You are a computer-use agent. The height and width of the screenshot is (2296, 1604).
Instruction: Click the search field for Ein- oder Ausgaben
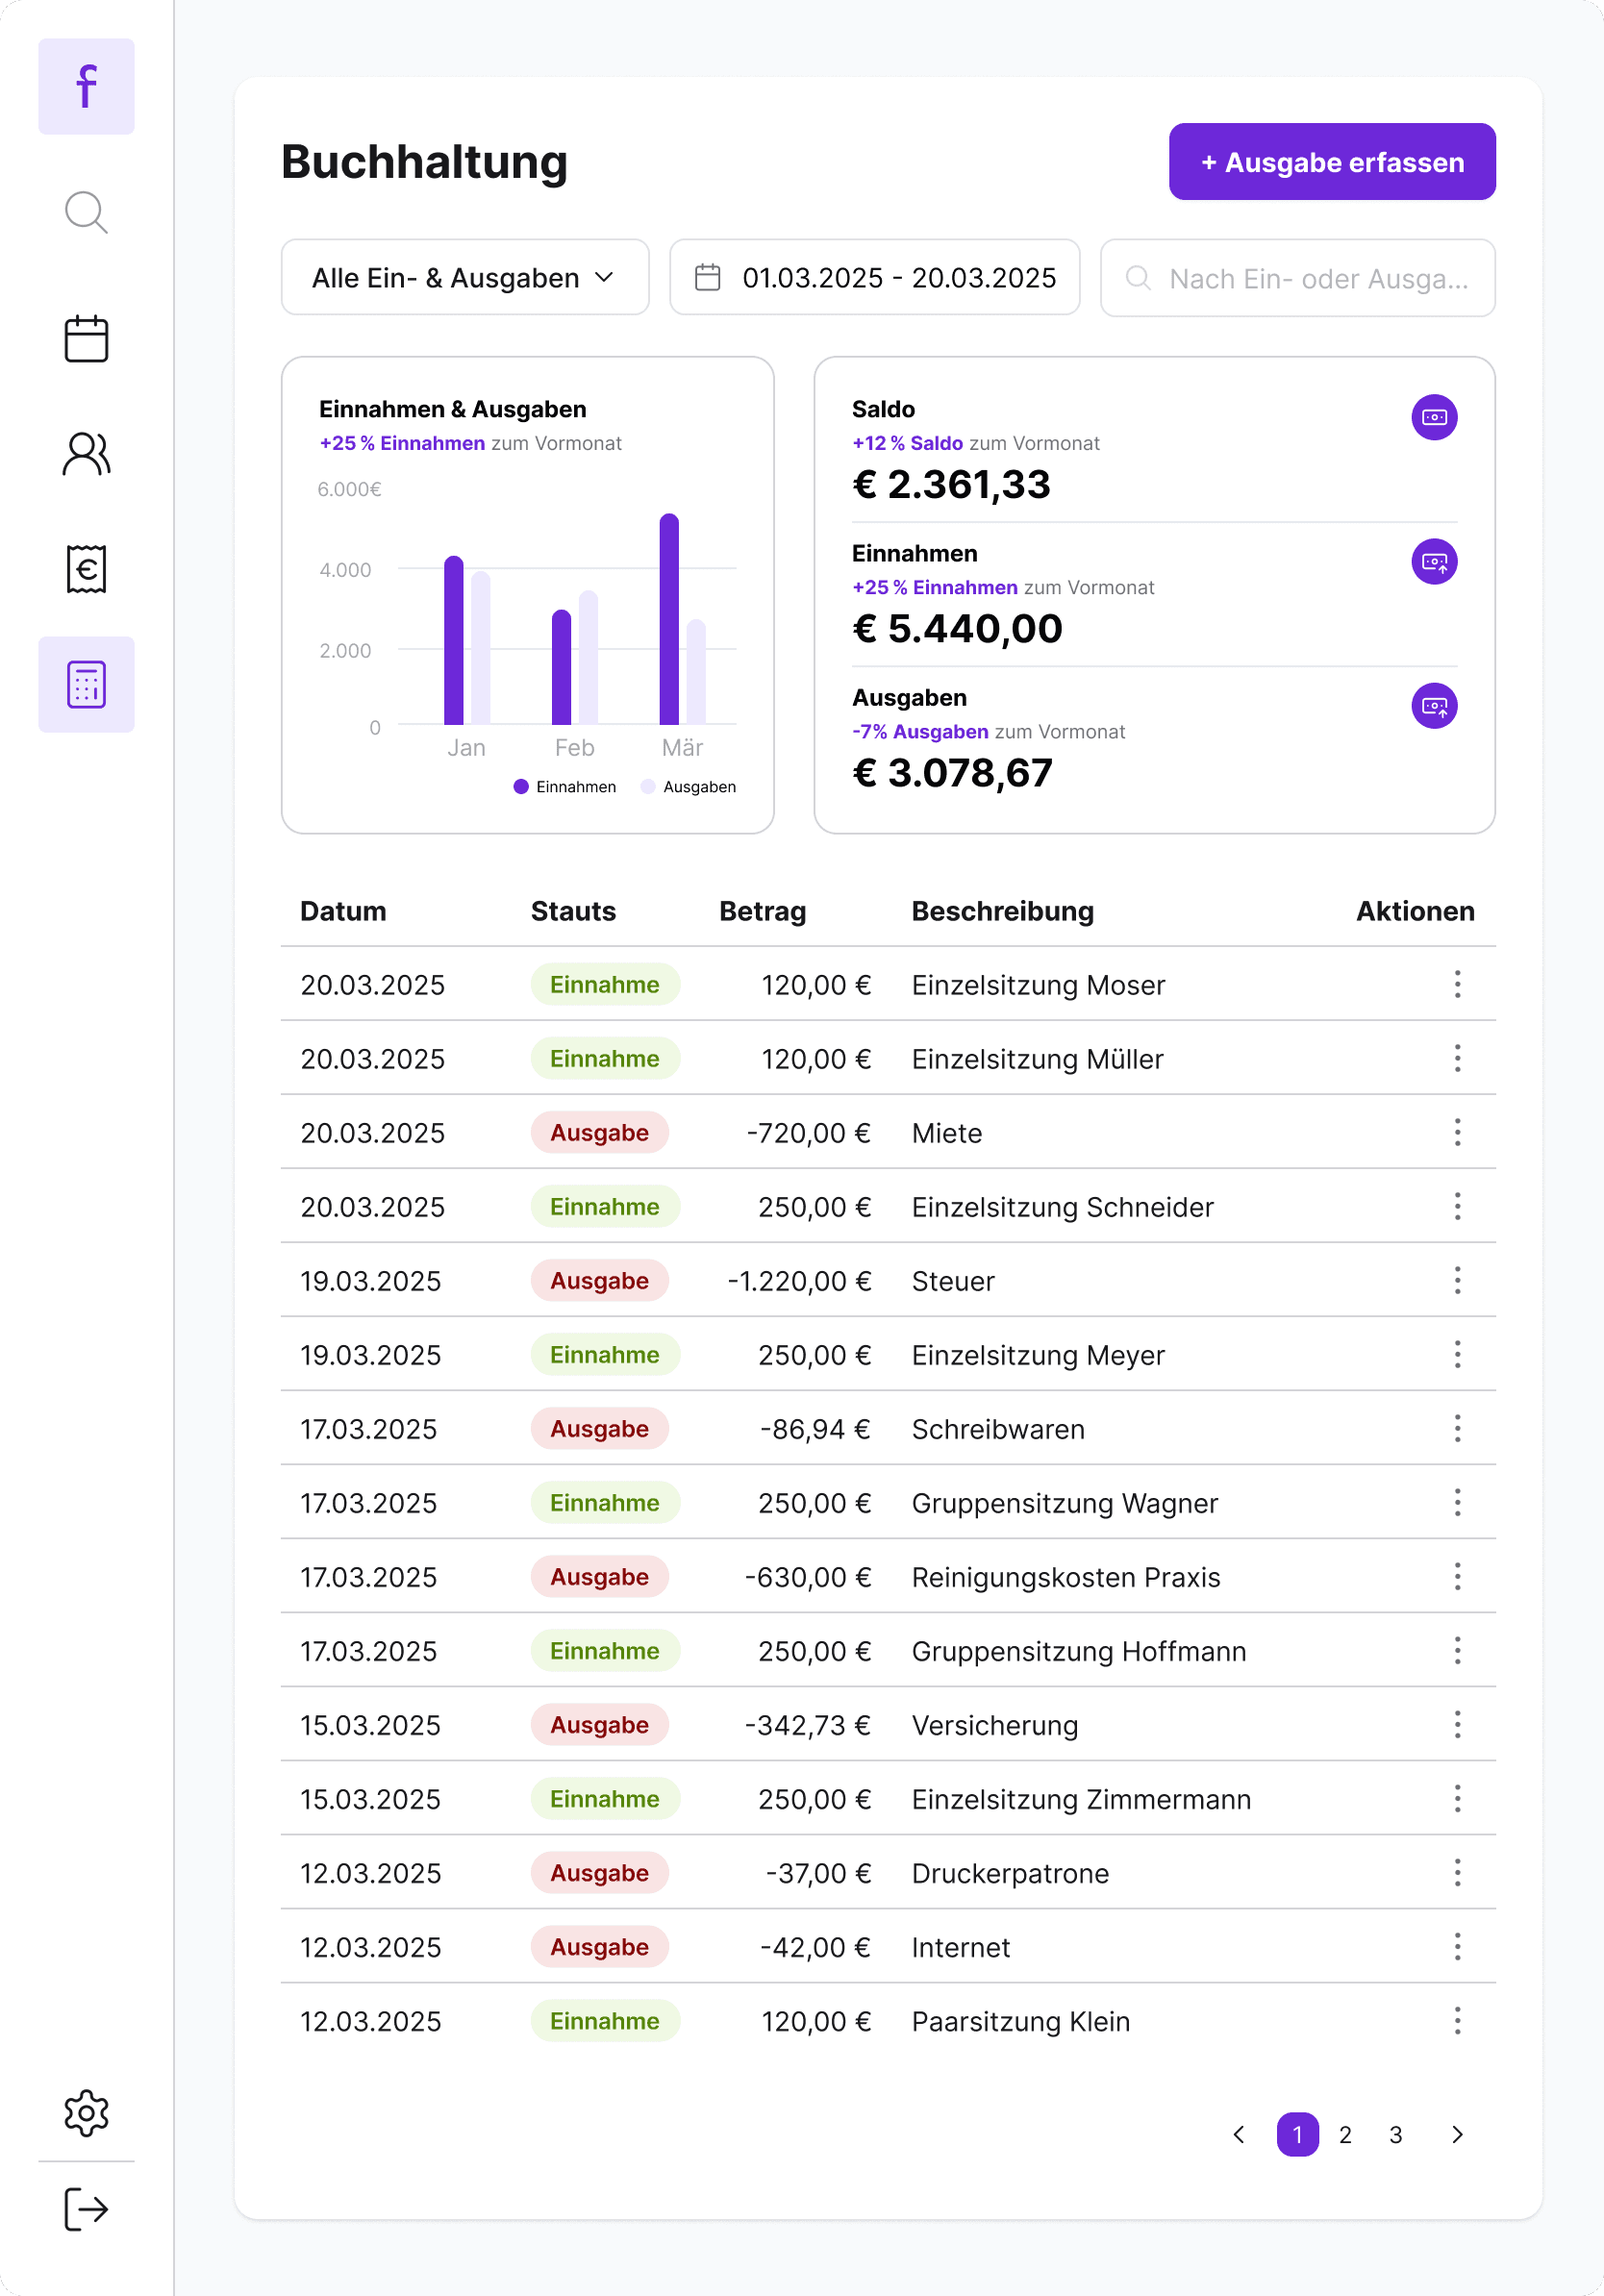click(x=1297, y=277)
